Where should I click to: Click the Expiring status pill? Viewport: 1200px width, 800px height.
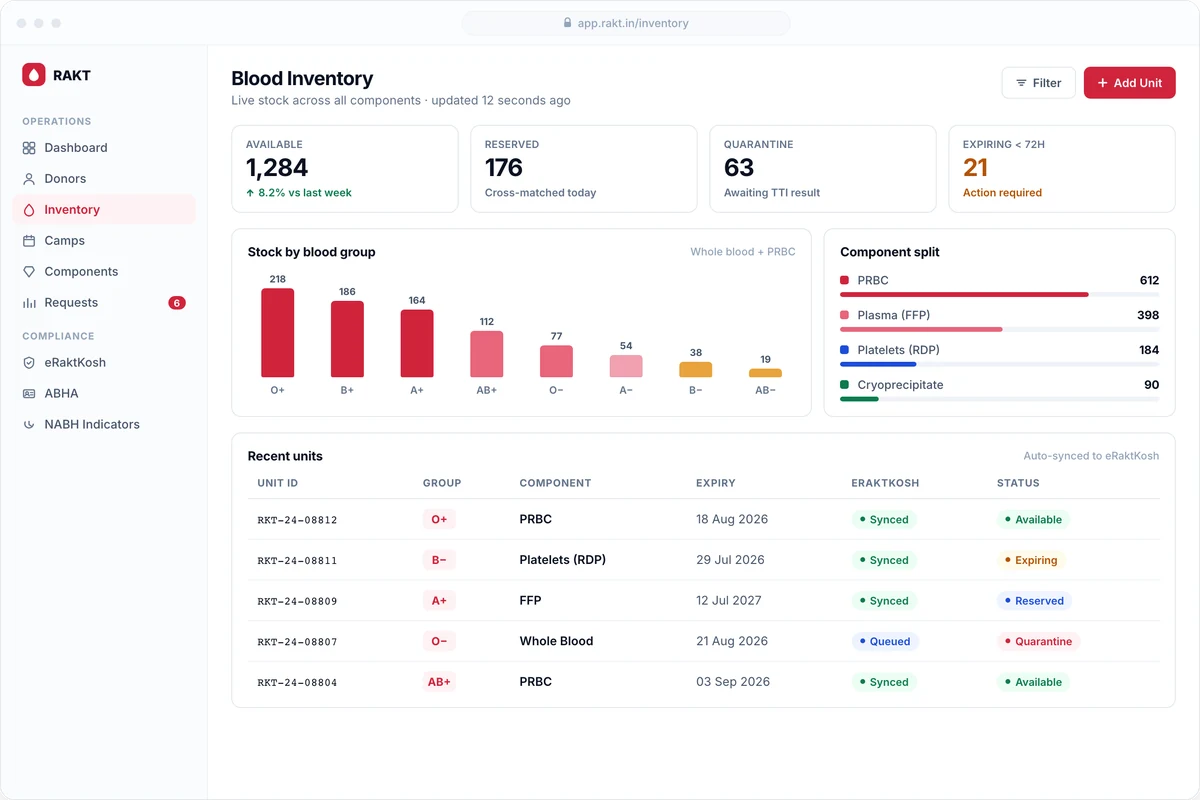tap(1031, 560)
